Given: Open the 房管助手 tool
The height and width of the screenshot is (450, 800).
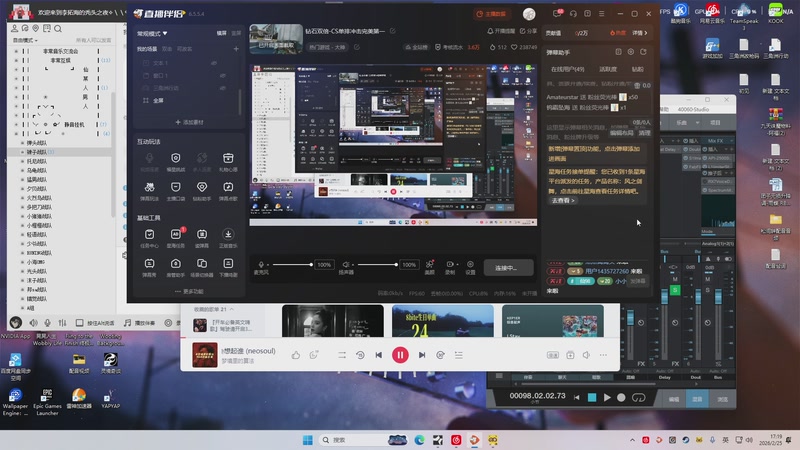Looking at the screenshot, I should (176, 267).
